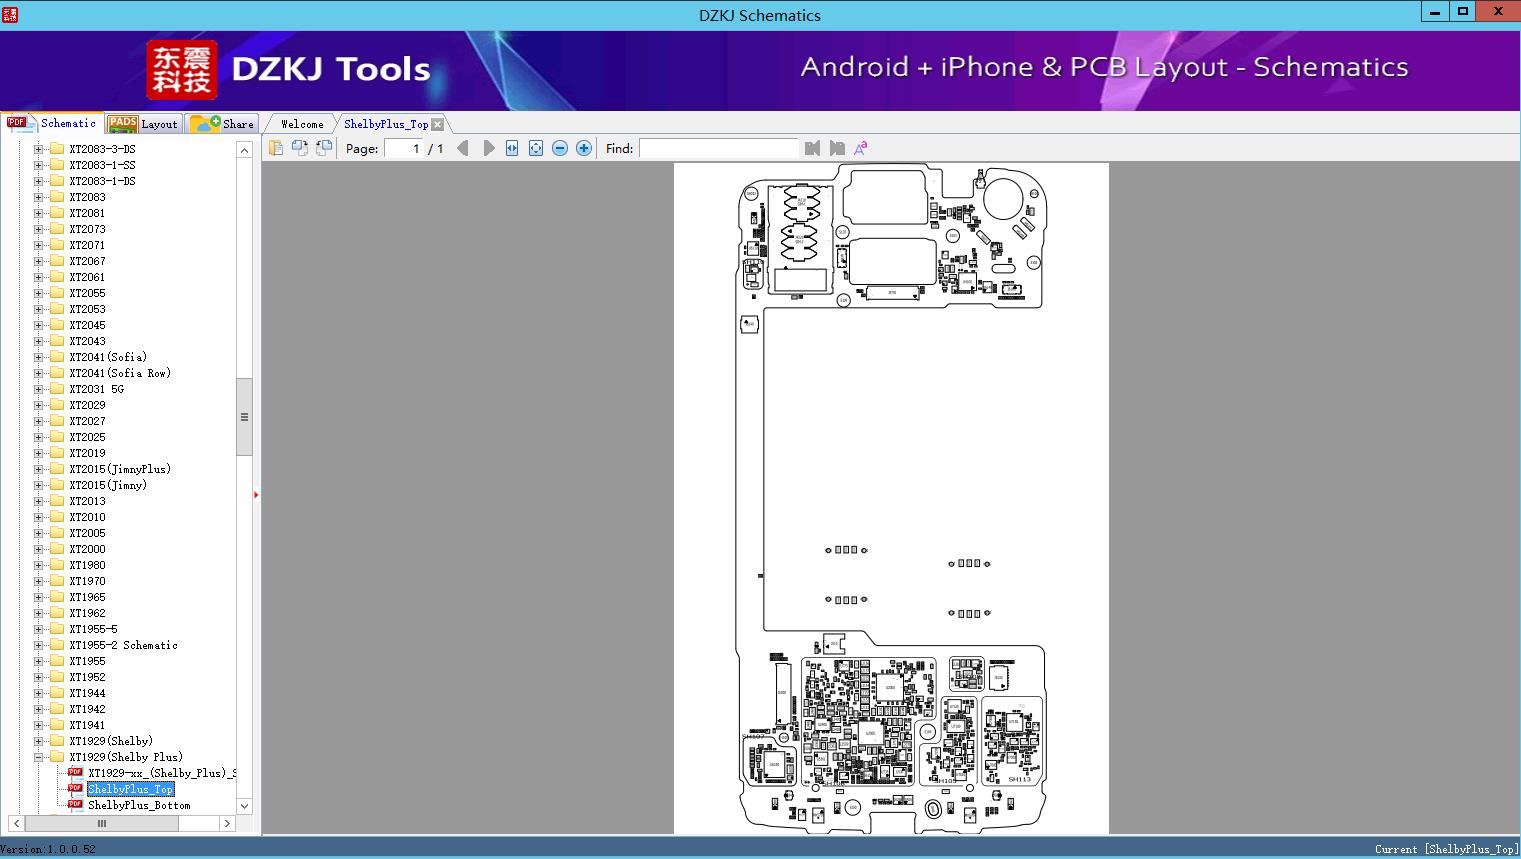This screenshot has width=1521, height=859.
Task: Click the find previous icon
Action: pos(812,148)
